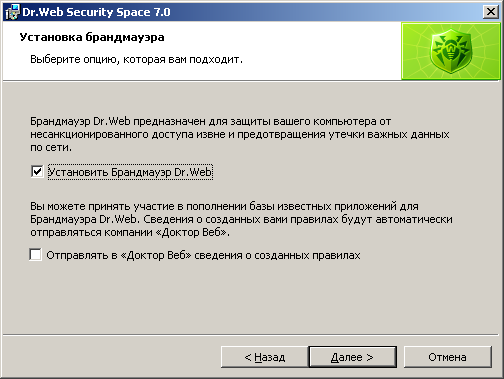
Task: Click the installer icon in the title bar
Action: click(12, 12)
